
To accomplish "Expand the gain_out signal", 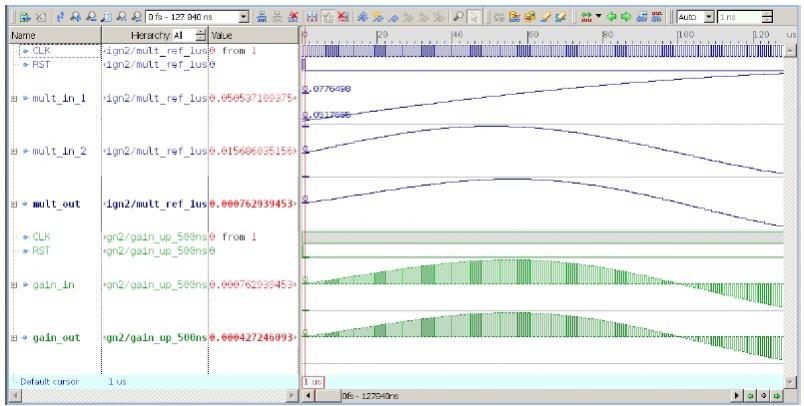I will click(x=14, y=338).
